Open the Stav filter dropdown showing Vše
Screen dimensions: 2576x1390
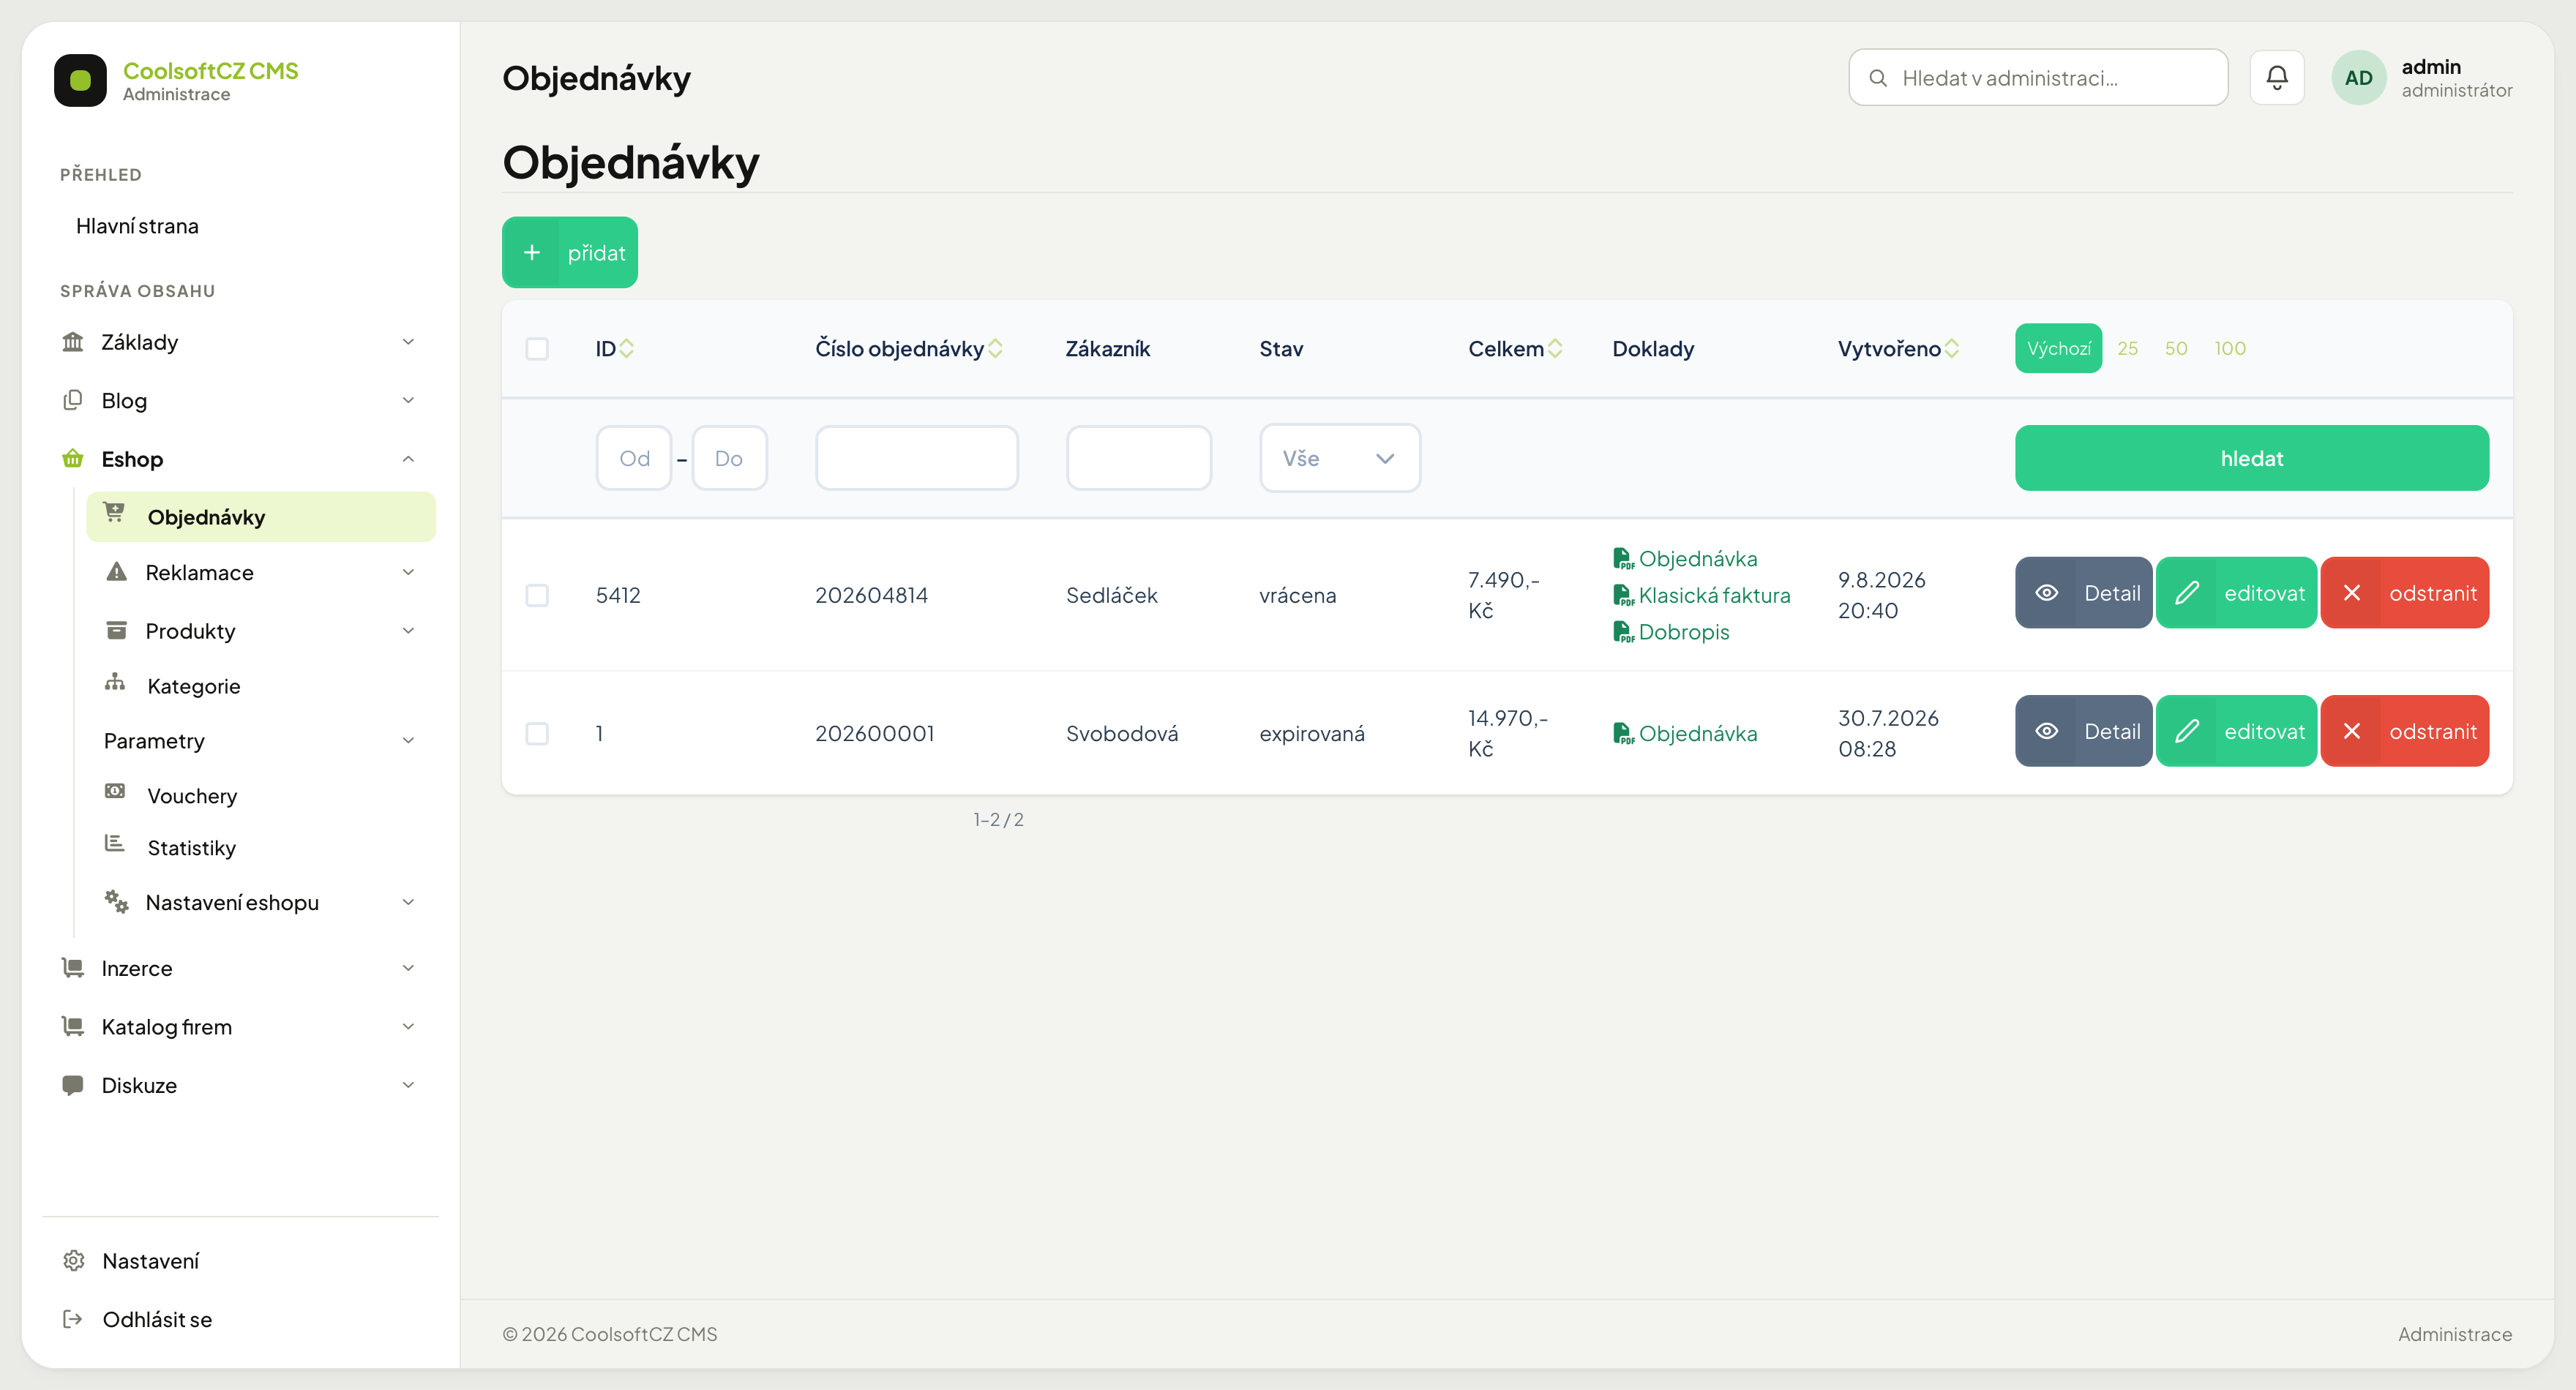(x=1340, y=458)
